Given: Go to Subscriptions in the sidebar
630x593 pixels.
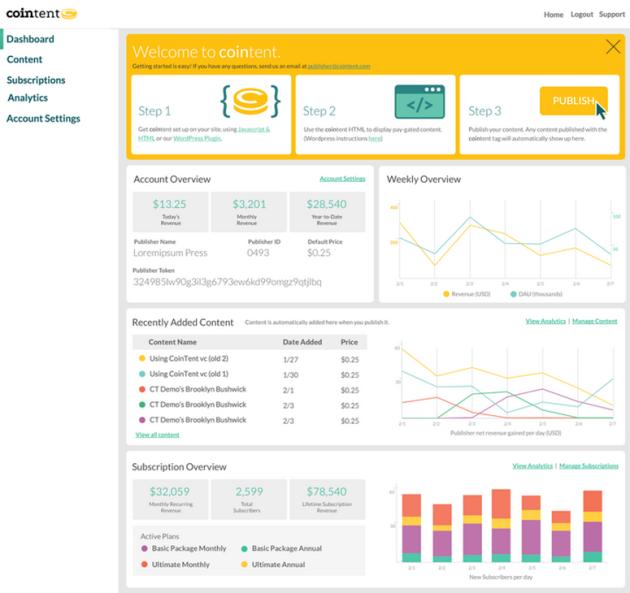Looking at the screenshot, I should point(36,80).
